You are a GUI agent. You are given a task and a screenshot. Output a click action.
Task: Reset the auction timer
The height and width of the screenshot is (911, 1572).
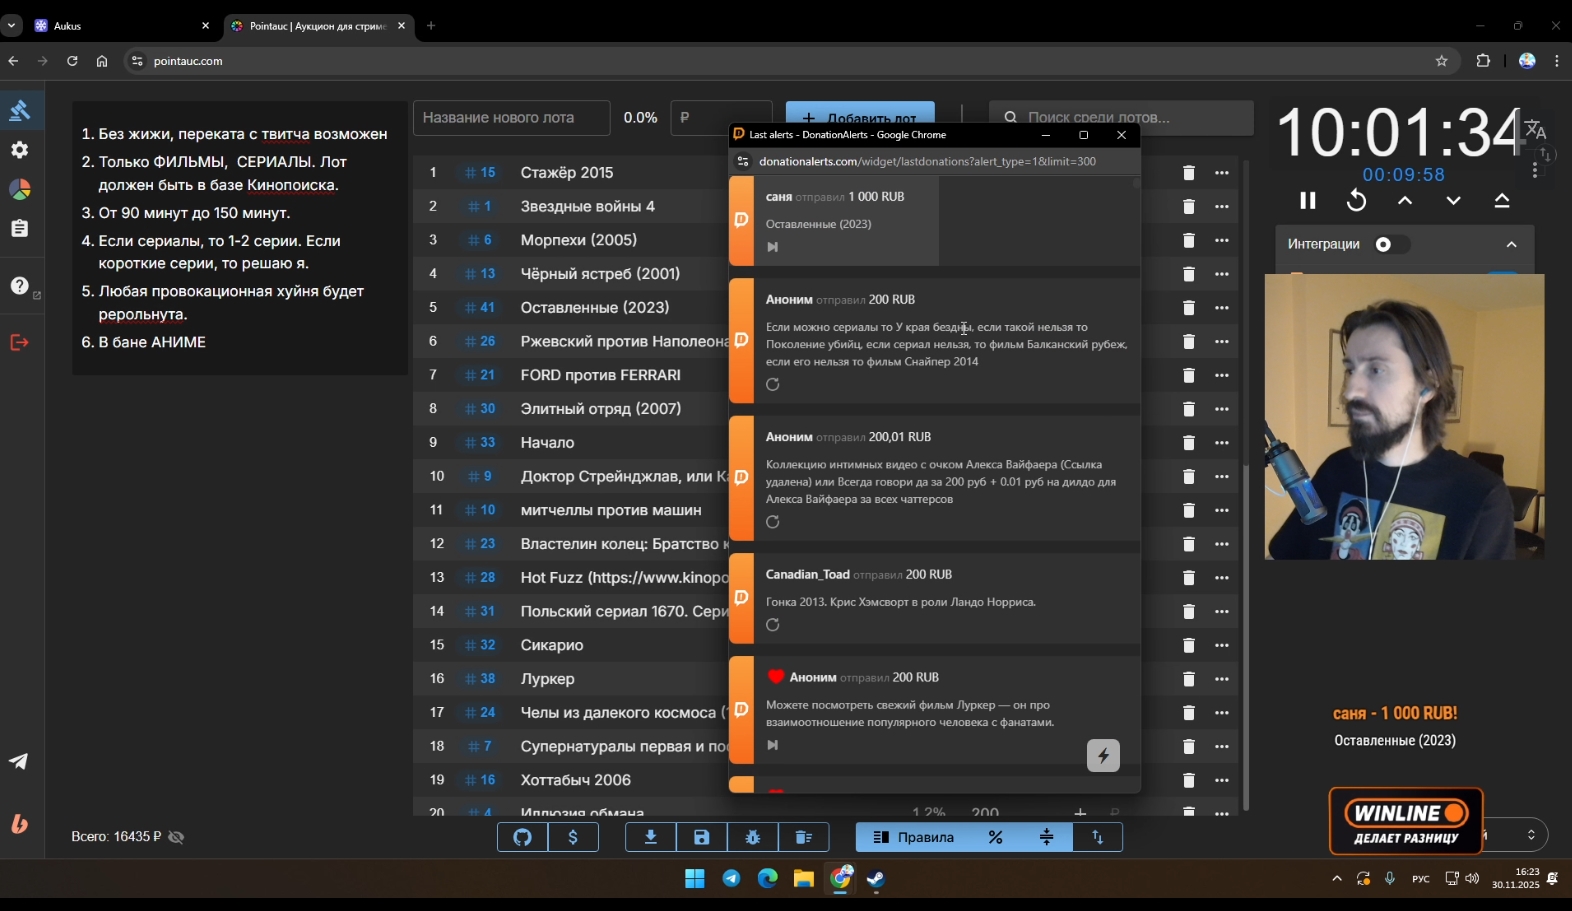[x=1356, y=201]
